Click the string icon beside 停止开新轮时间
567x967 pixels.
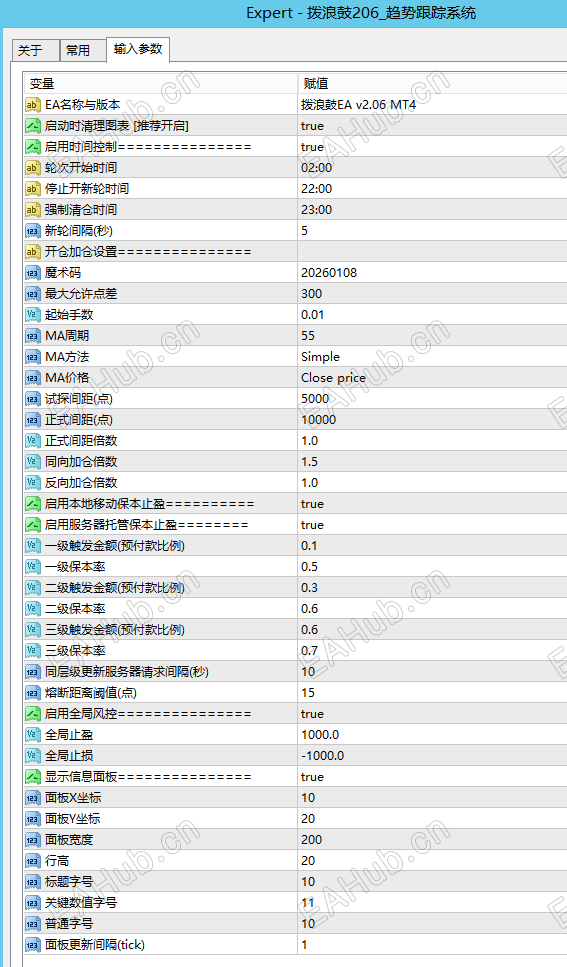[x=33, y=189]
